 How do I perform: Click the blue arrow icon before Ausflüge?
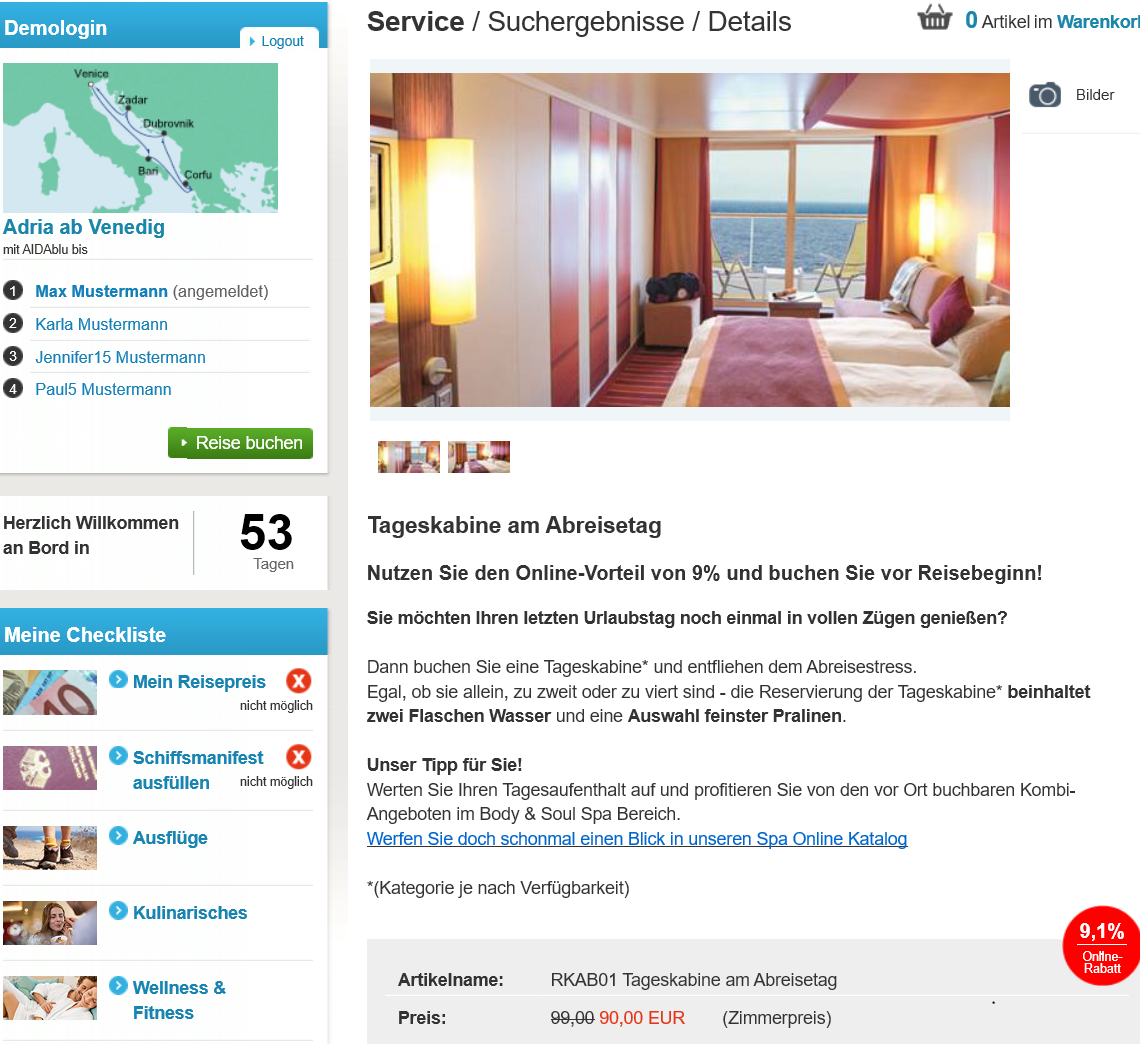(x=118, y=836)
